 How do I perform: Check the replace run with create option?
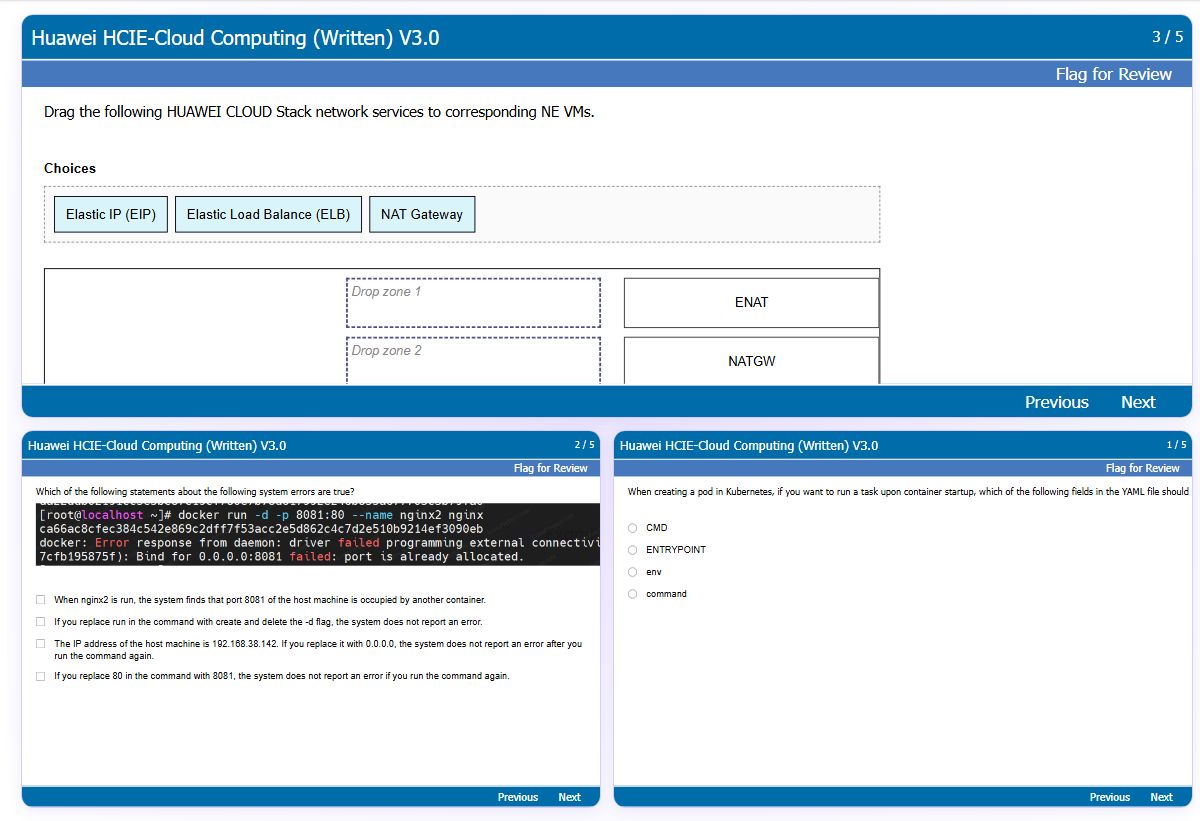coord(40,622)
